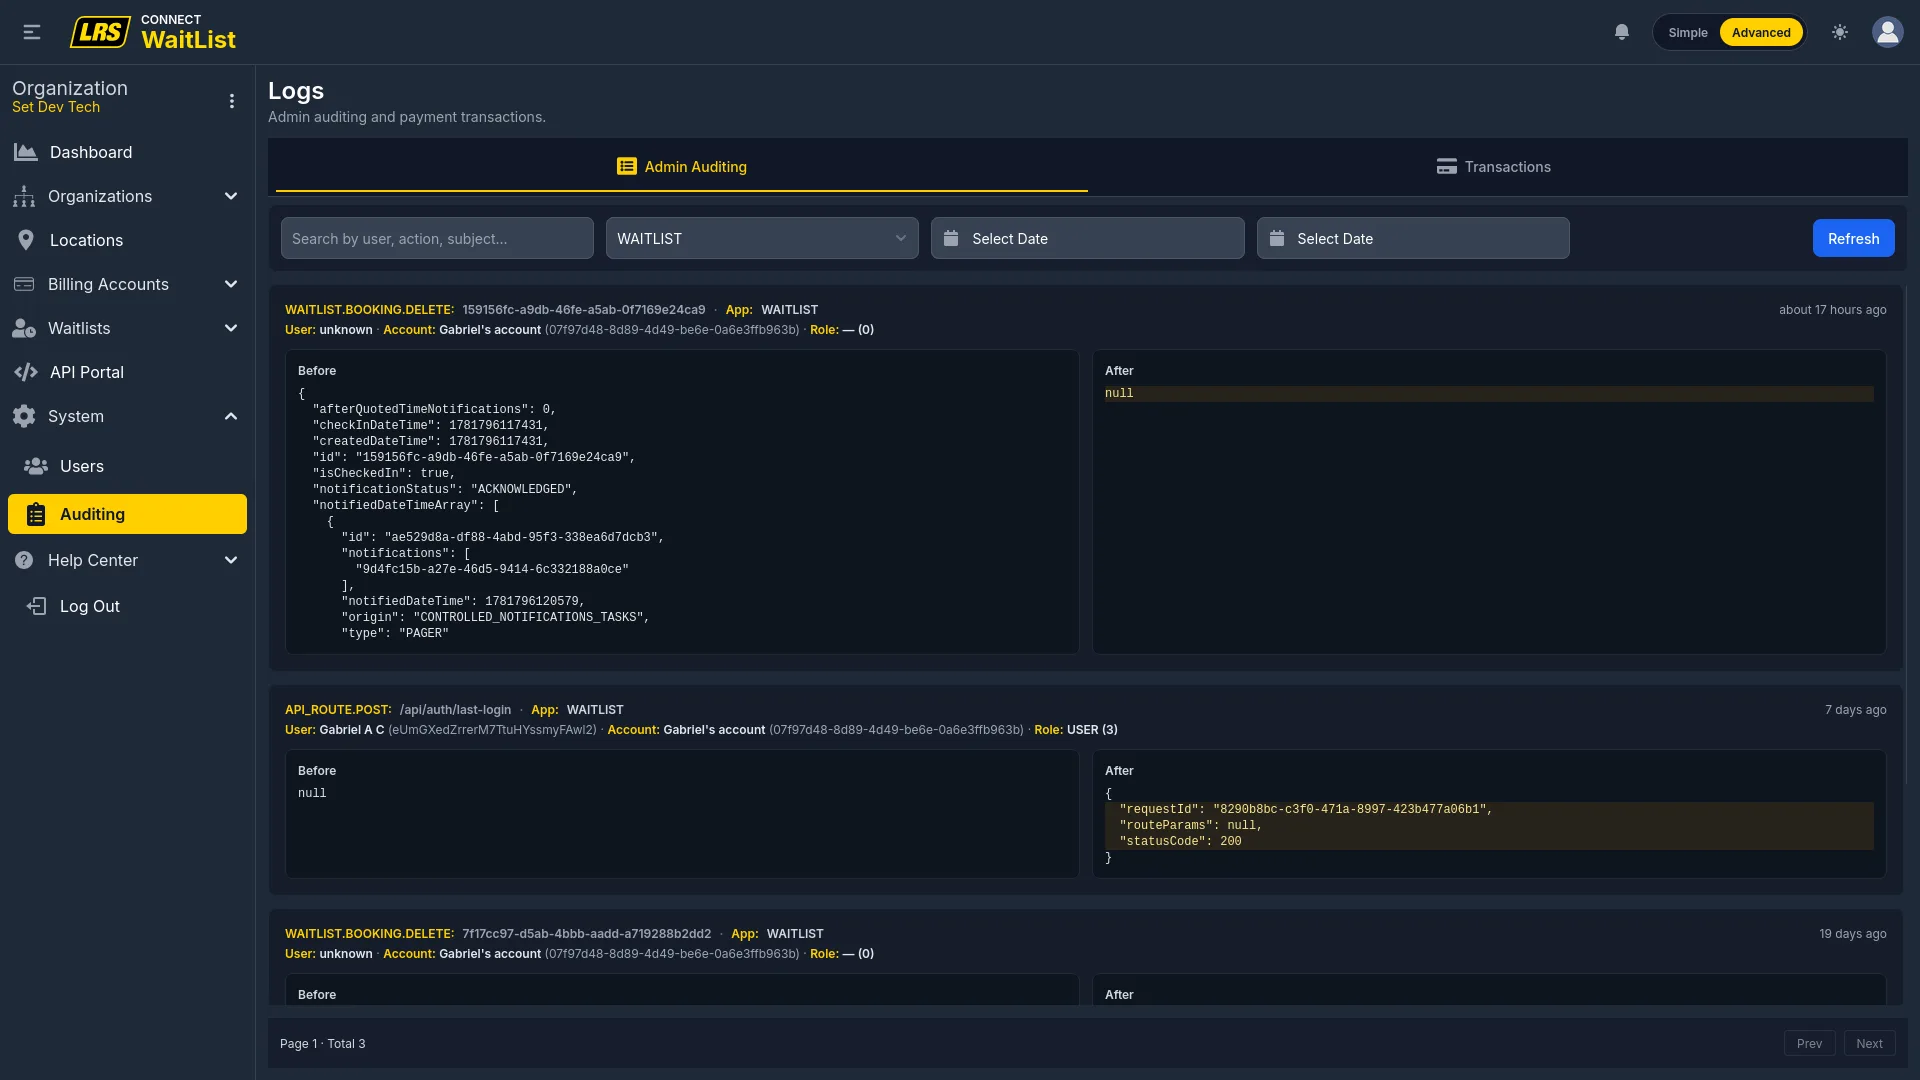This screenshot has height=1080, width=1920.
Task: Open organization options three-dot menu
Action: [x=232, y=101]
